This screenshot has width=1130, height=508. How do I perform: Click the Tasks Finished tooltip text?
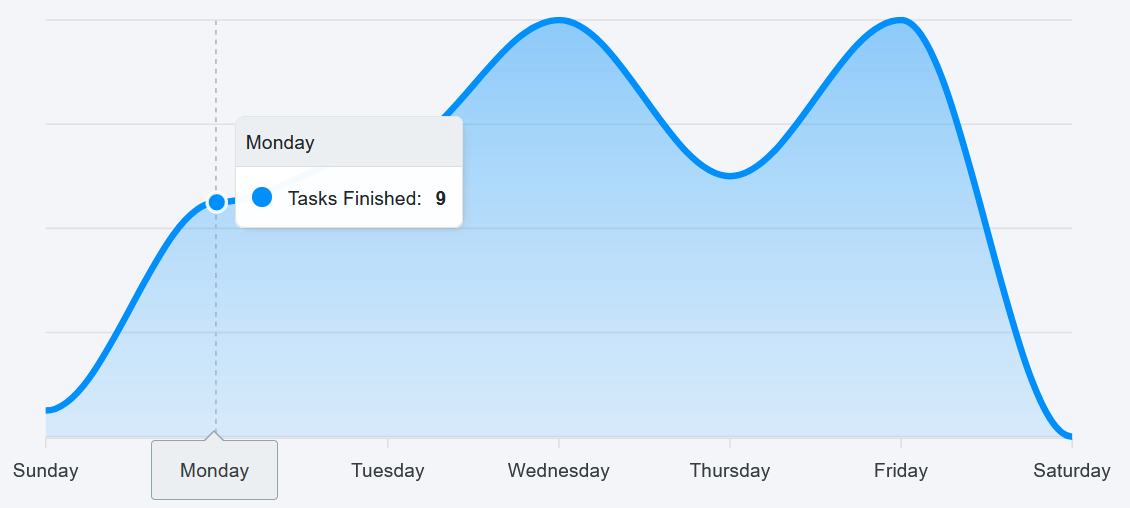click(355, 199)
